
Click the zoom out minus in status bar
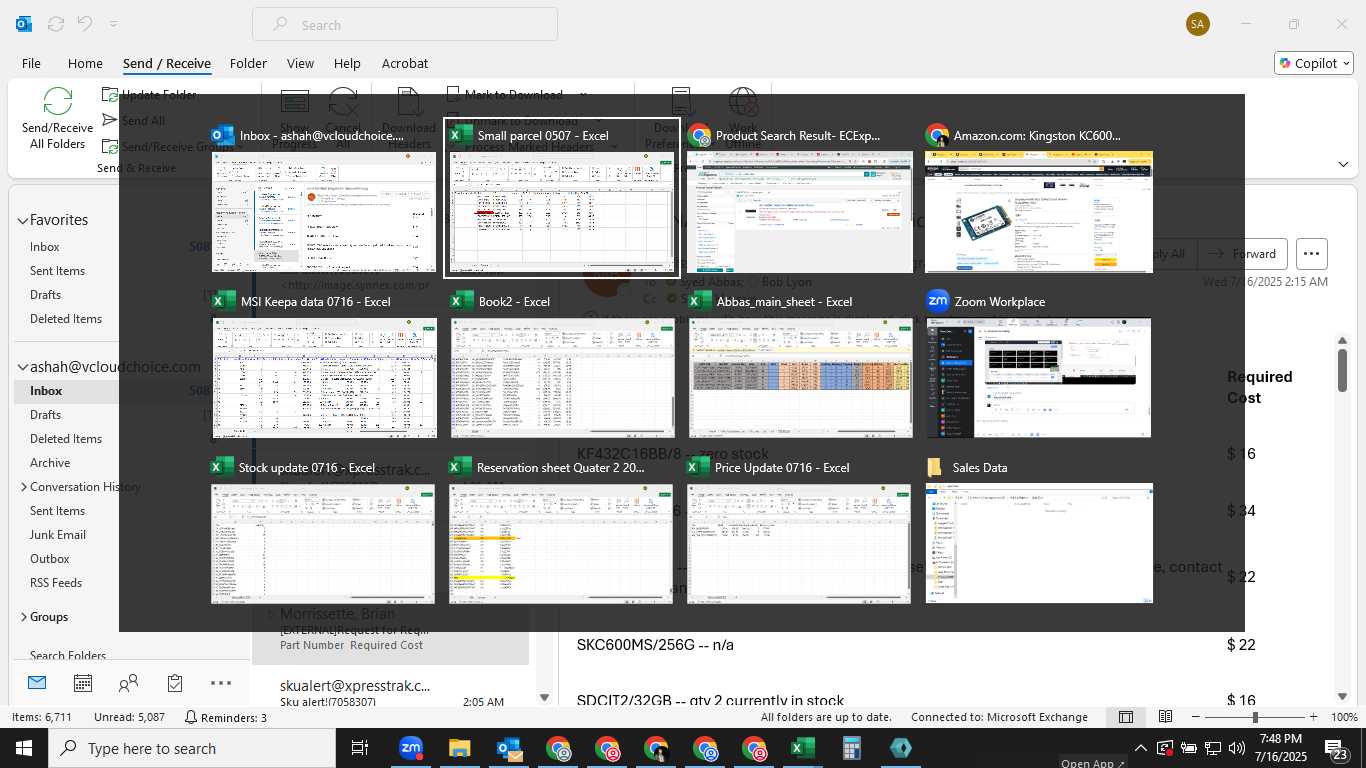1196,717
